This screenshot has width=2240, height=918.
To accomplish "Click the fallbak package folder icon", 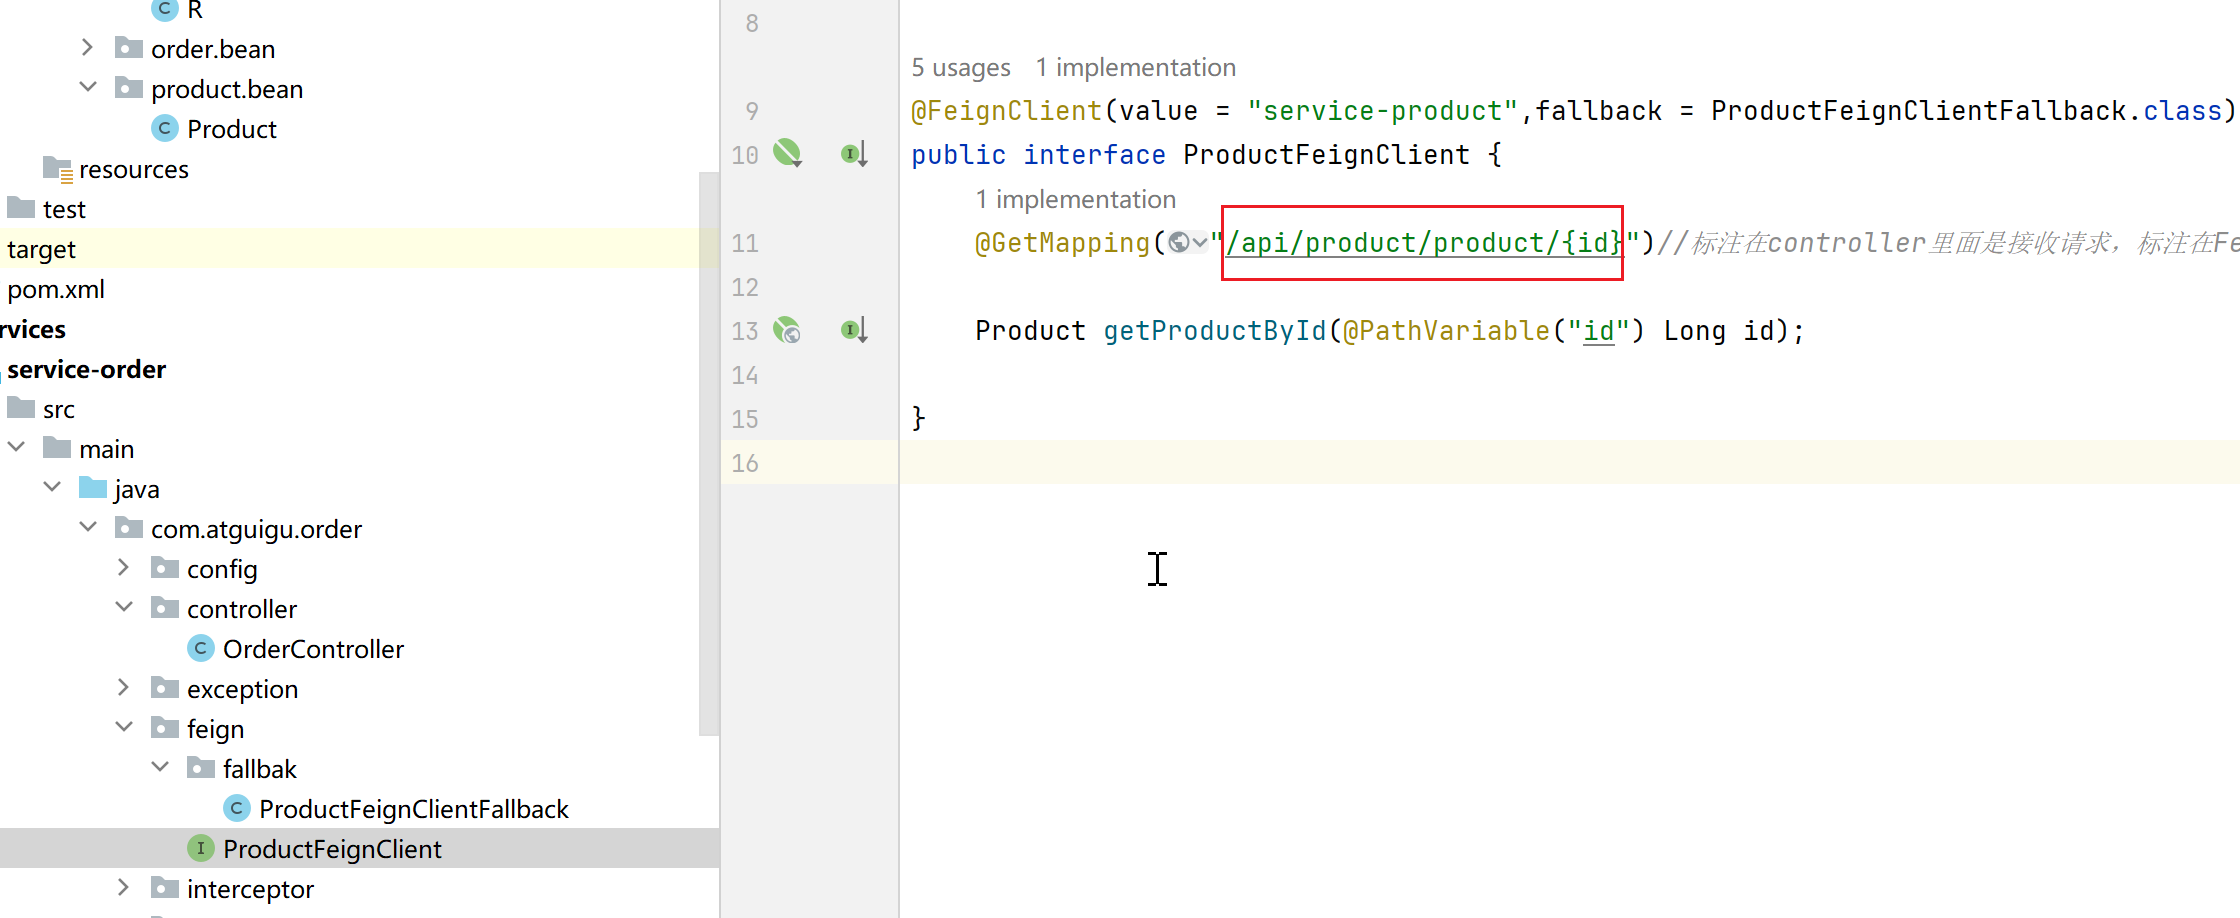I will point(201,768).
